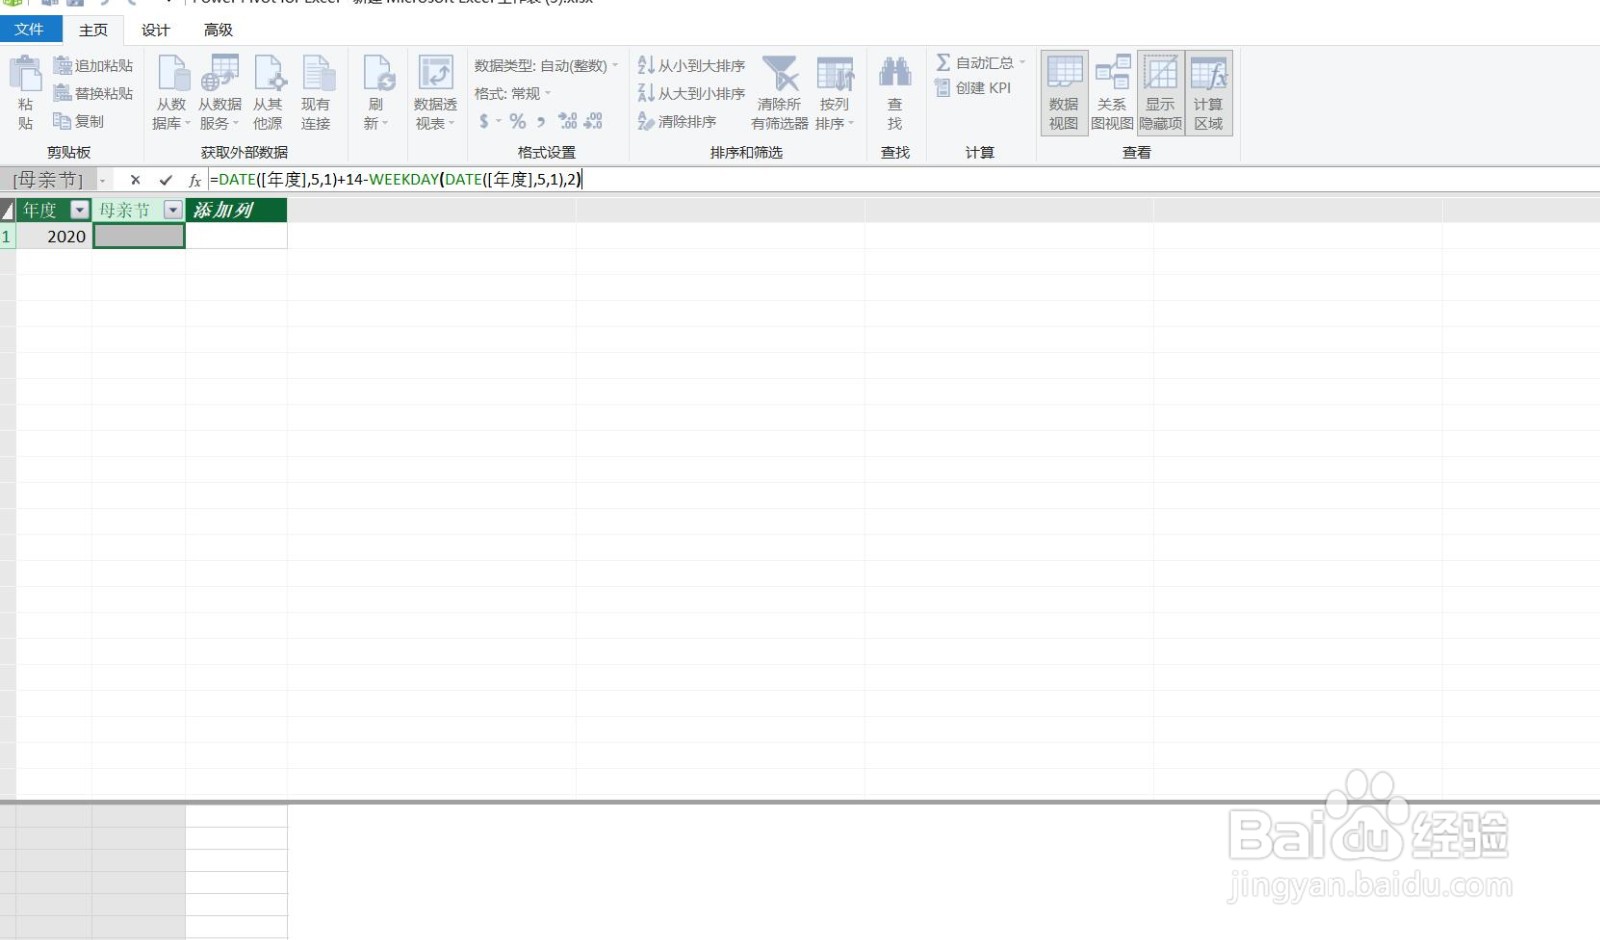
Task: Expand currency format dropdown arrow
Action: [x=498, y=122]
